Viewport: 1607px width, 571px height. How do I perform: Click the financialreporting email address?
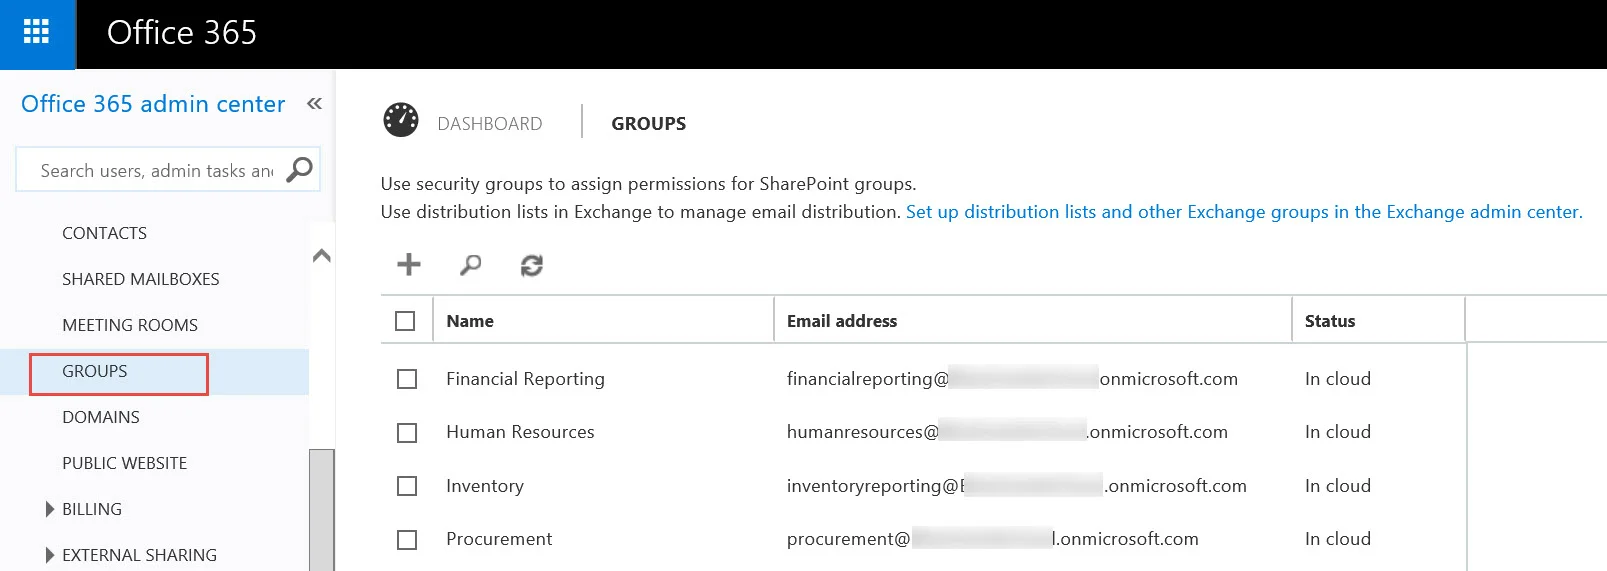(1012, 379)
